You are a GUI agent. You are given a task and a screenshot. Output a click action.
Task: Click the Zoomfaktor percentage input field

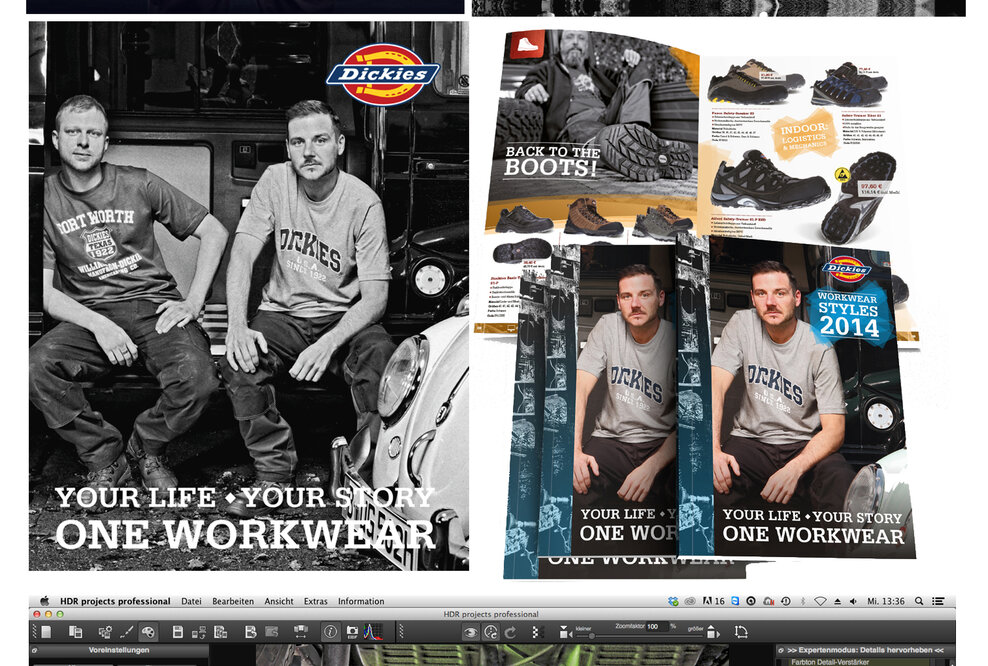(656, 626)
